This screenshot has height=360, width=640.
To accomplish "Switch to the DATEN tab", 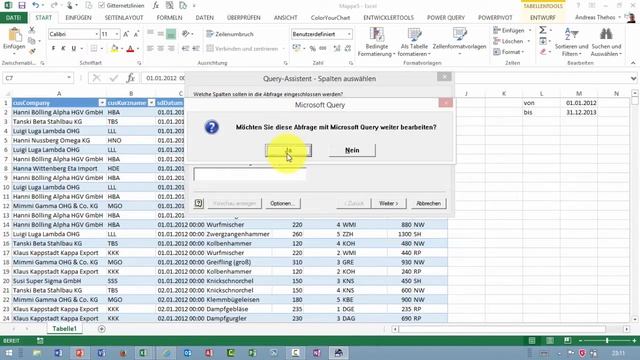I will click(204, 18).
